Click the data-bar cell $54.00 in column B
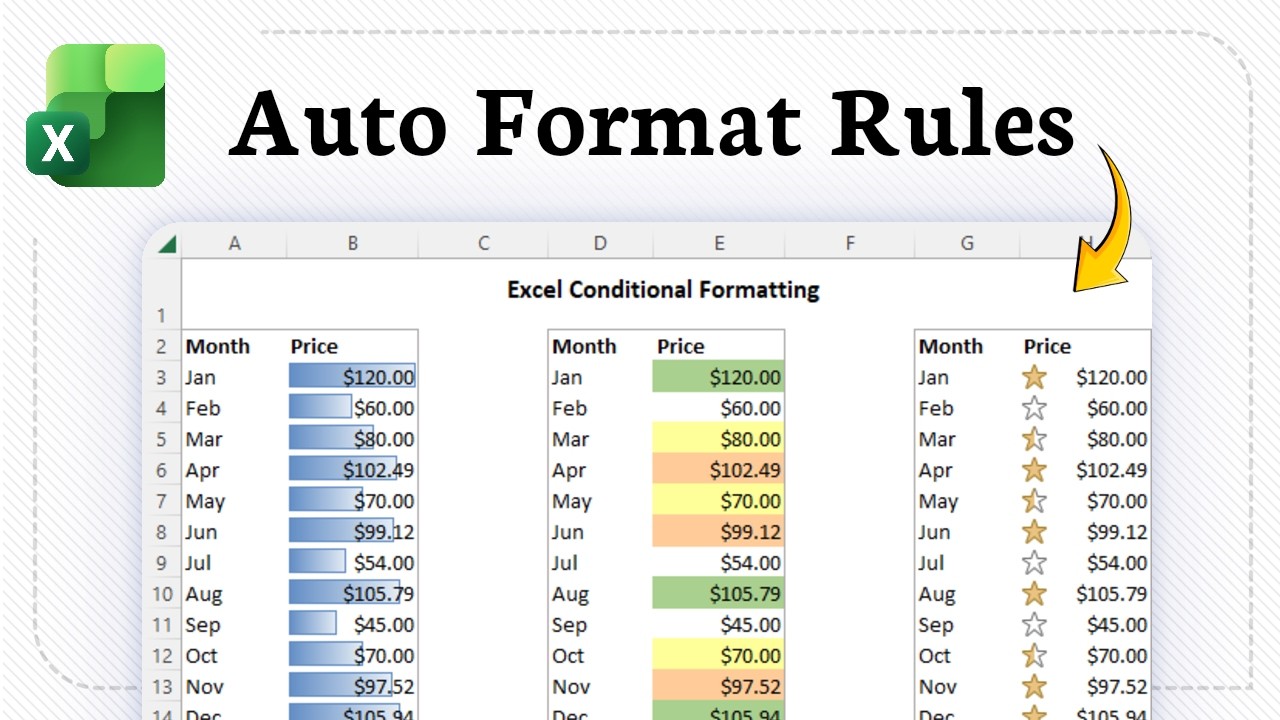 [x=352, y=563]
